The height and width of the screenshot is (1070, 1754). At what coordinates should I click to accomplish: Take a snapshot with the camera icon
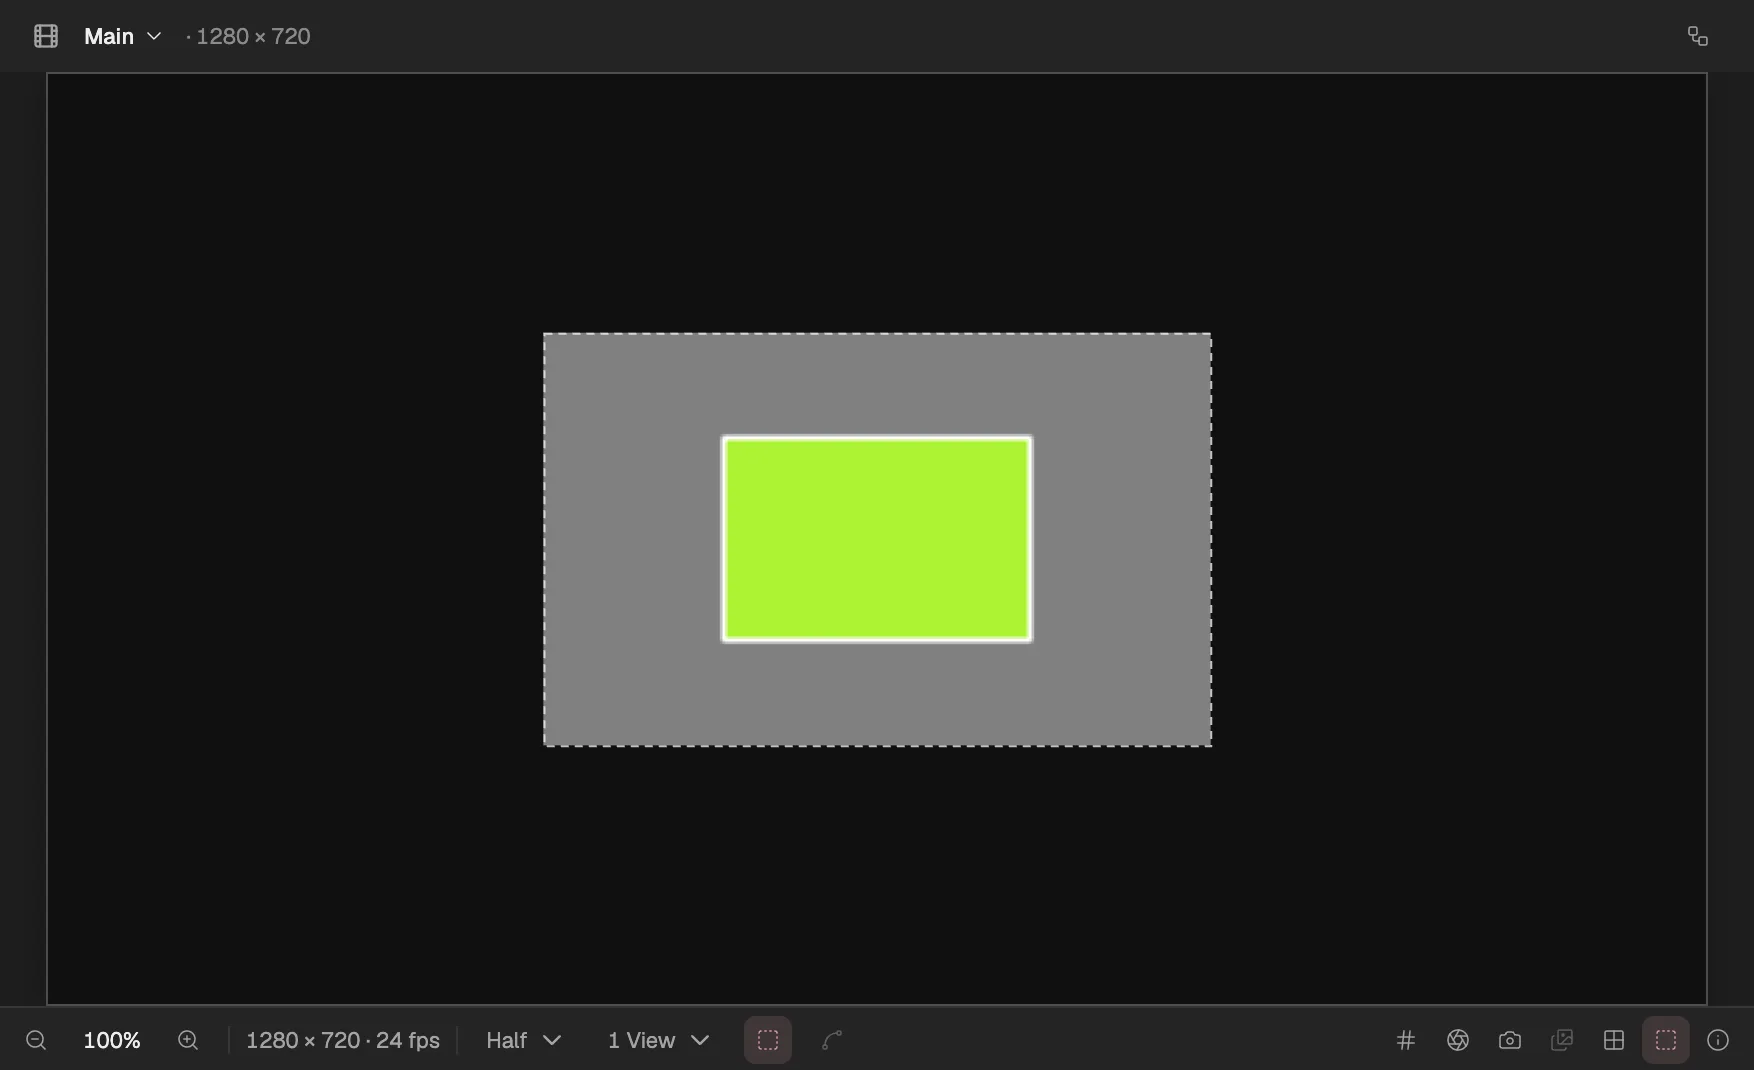[x=1510, y=1040]
